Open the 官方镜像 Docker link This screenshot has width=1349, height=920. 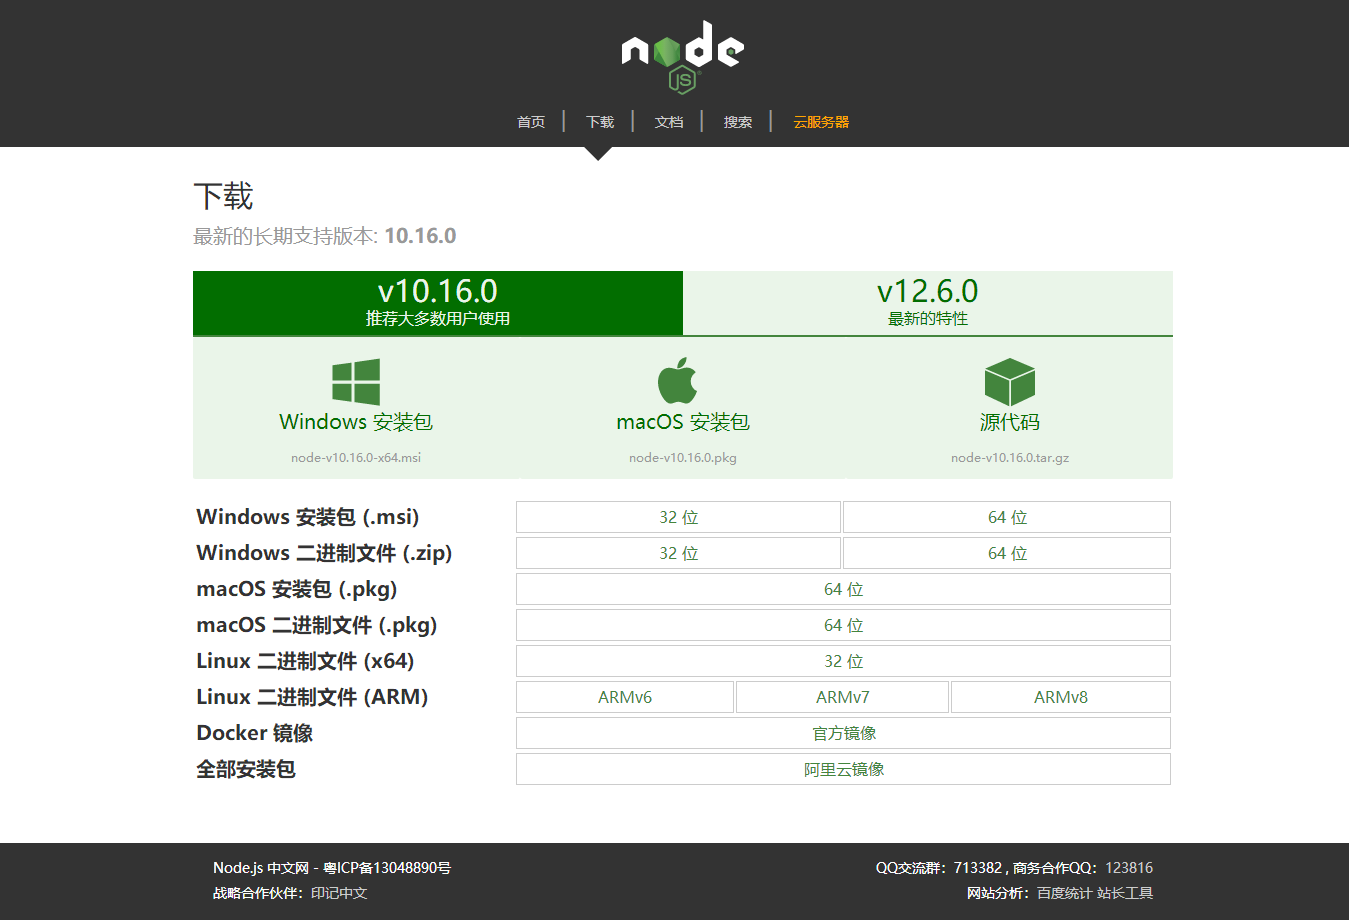coord(843,733)
